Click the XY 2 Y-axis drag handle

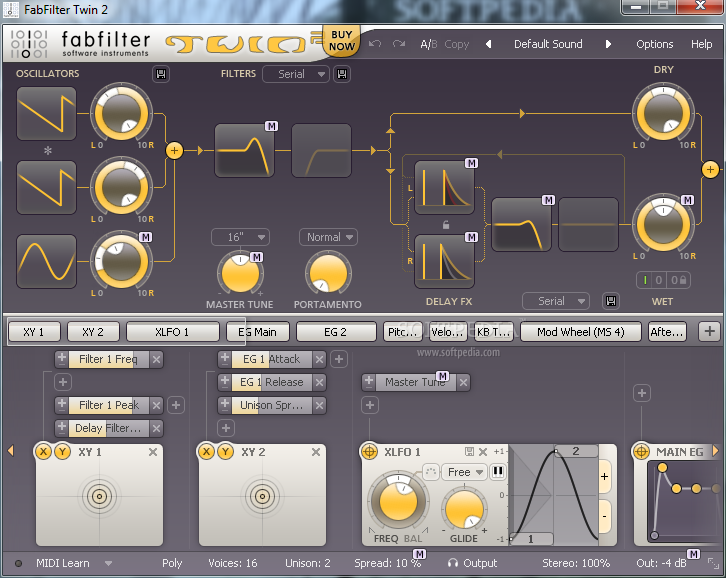(x=225, y=452)
